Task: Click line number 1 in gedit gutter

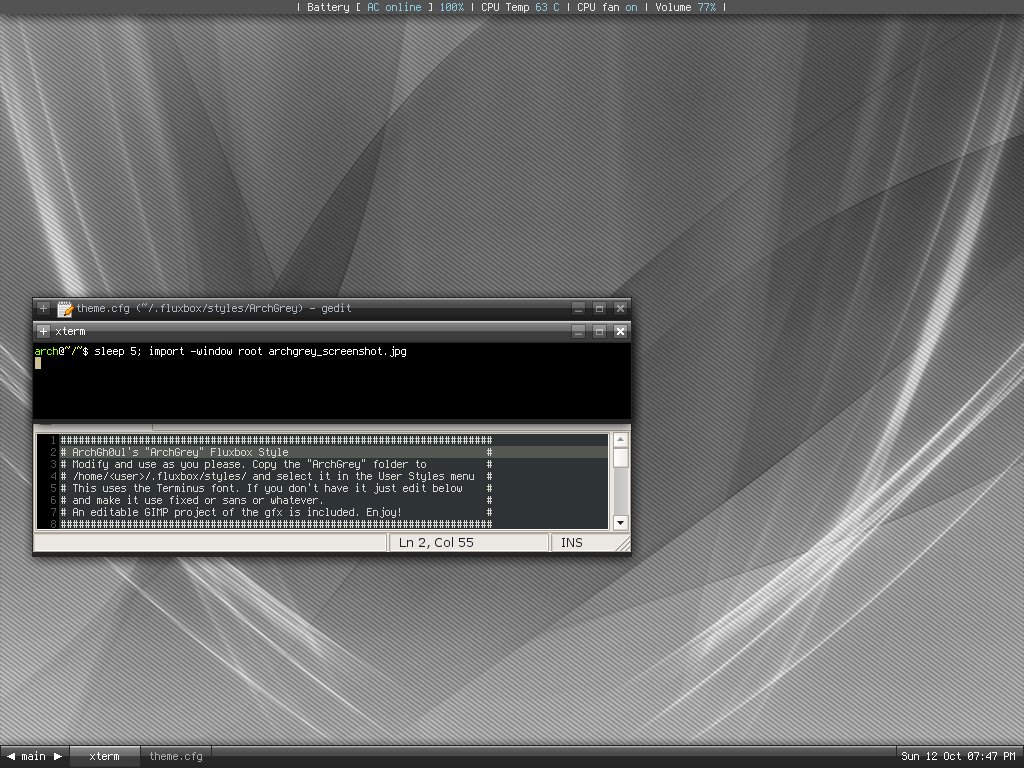Action: tap(54, 440)
